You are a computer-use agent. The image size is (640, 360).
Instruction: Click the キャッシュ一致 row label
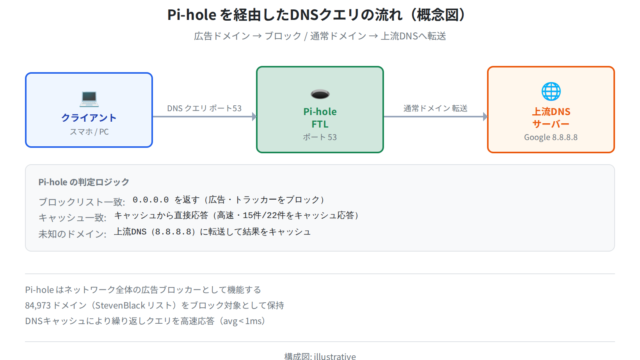coord(73,218)
